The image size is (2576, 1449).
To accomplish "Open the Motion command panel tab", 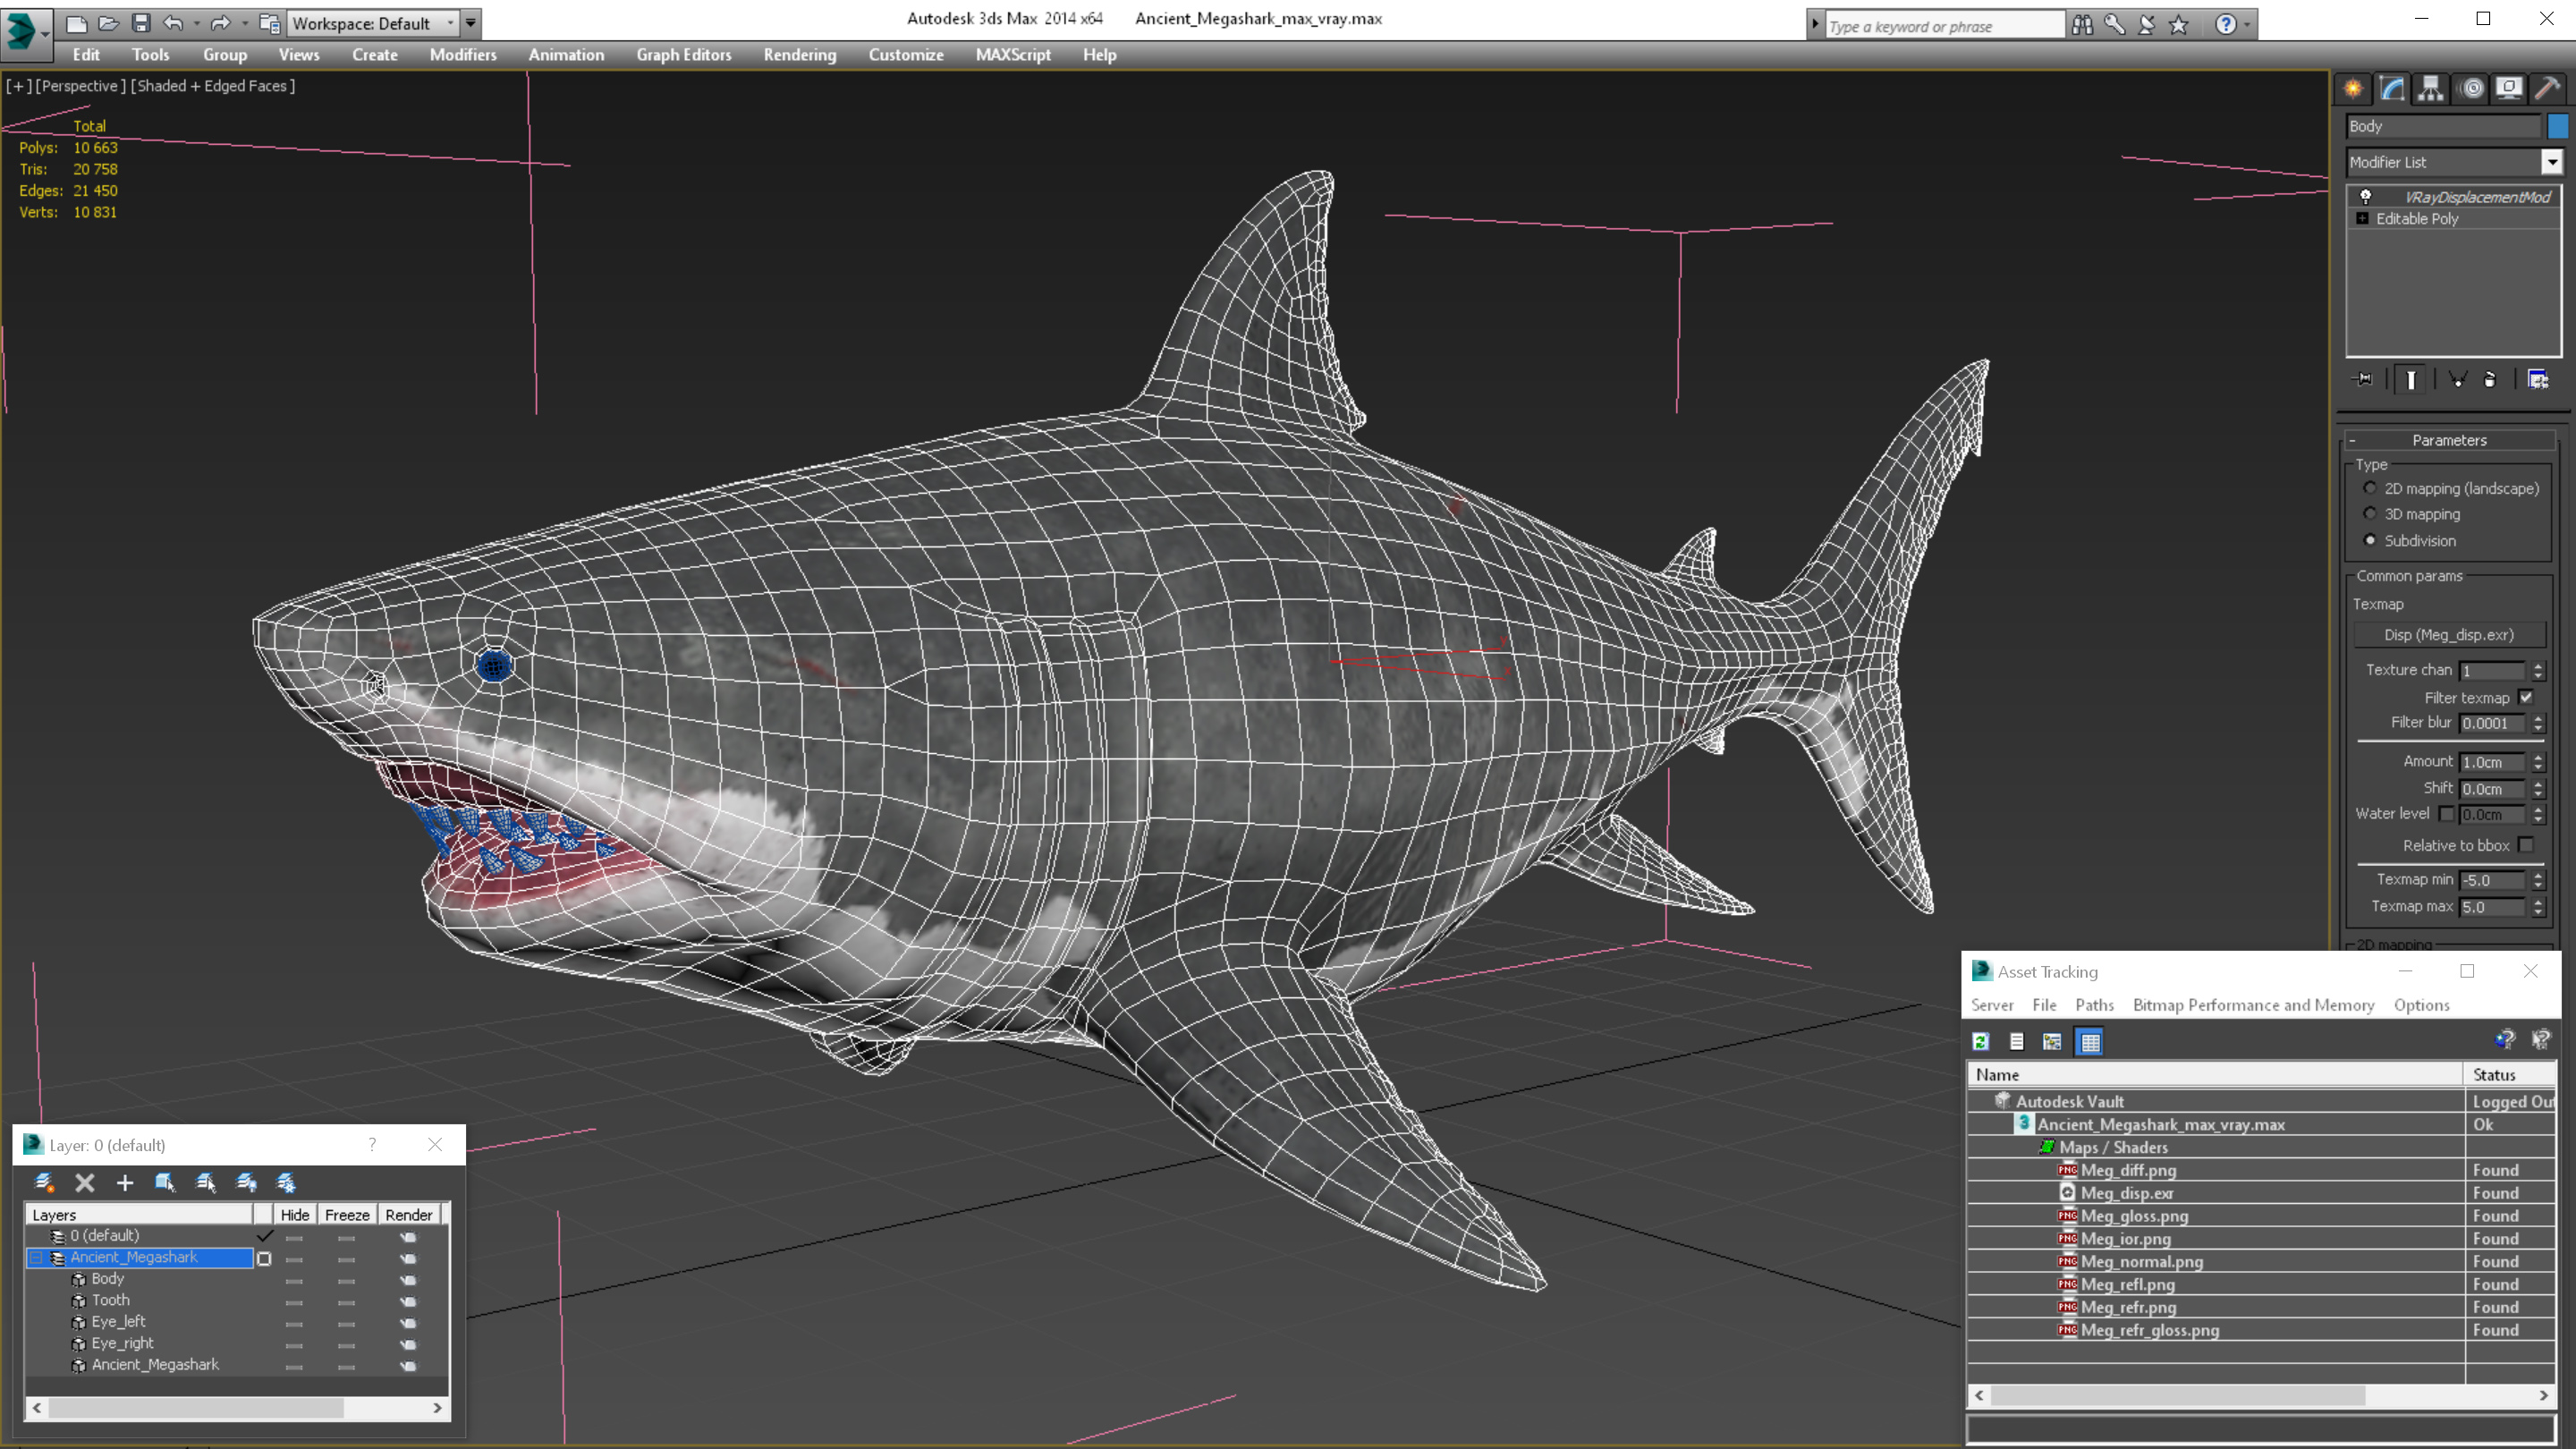I will (2471, 89).
